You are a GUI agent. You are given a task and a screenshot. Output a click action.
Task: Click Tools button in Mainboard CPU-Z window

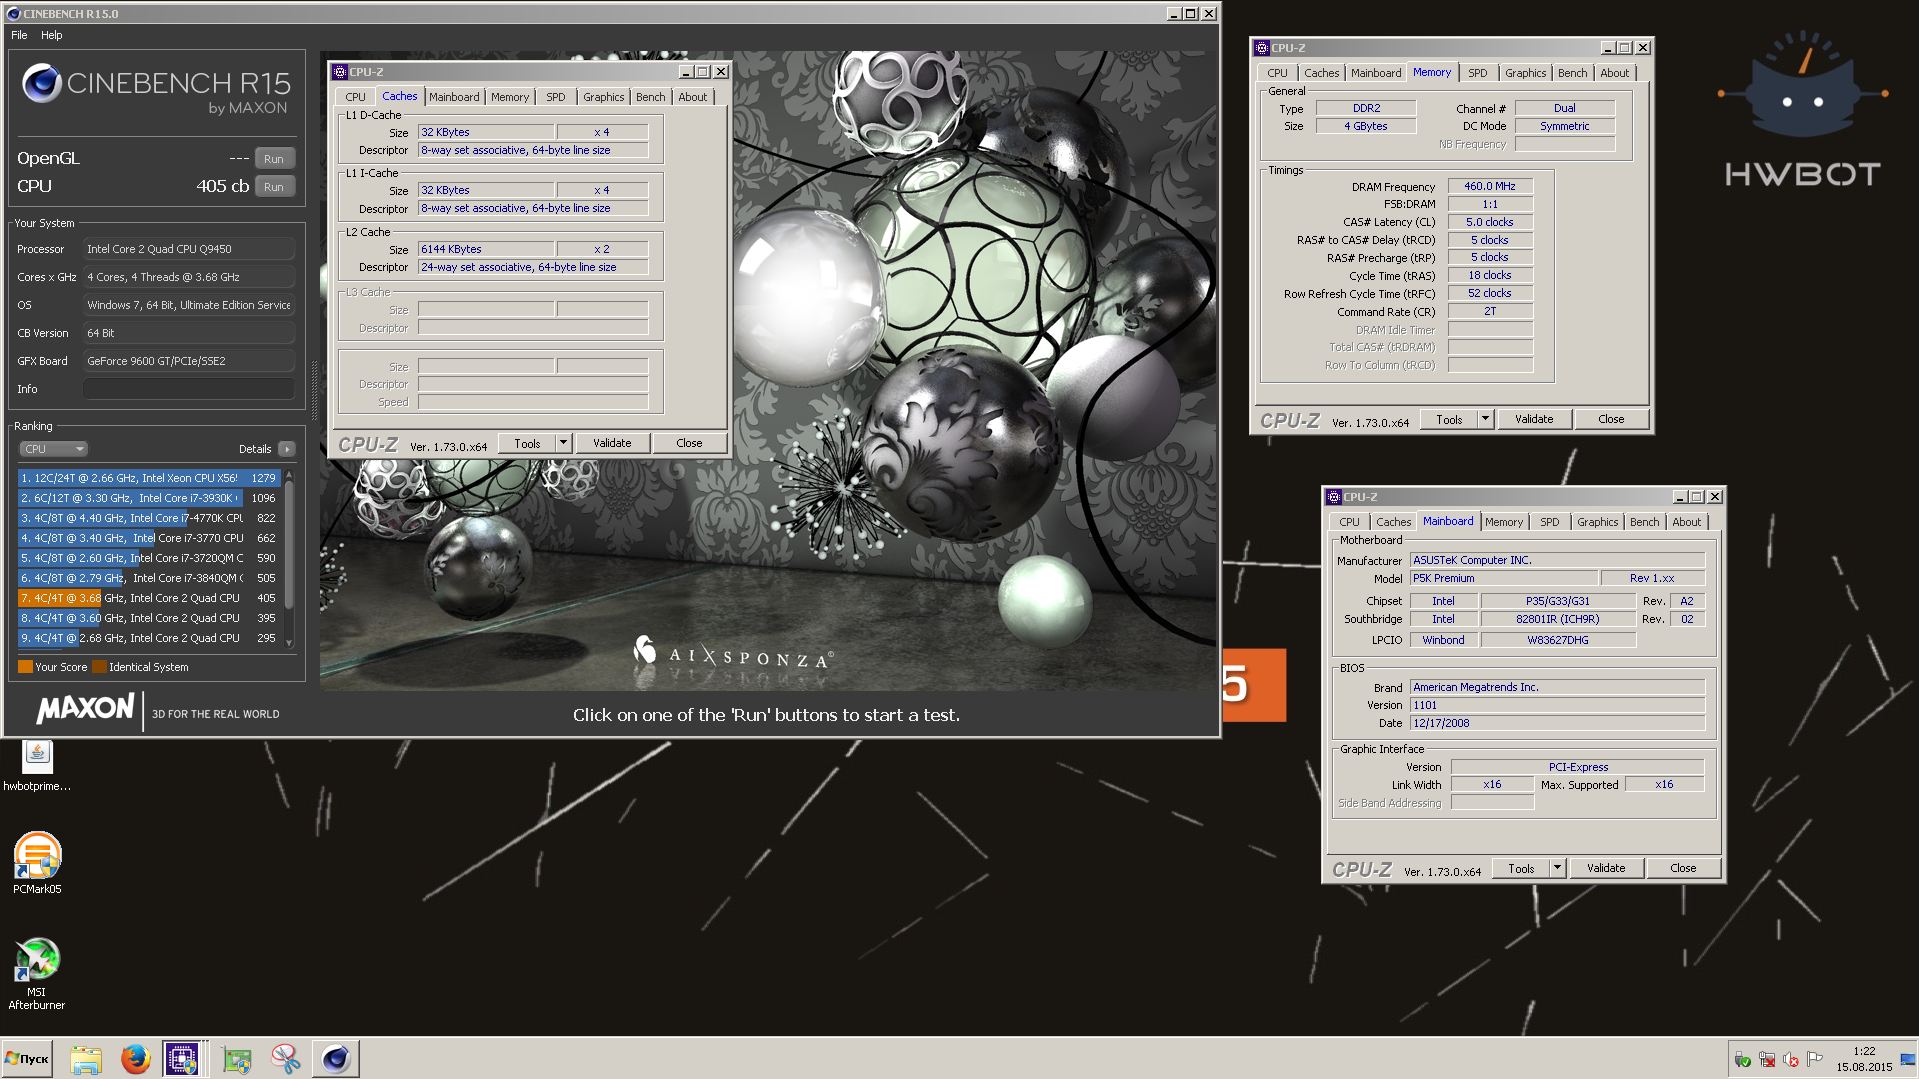pyautogui.click(x=1521, y=868)
